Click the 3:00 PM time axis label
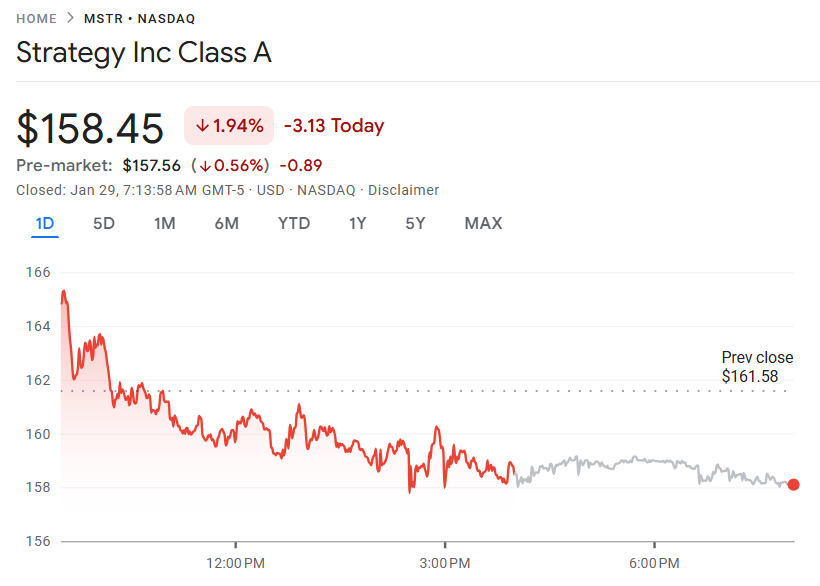The width and height of the screenshot is (820, 586). pos(445,562)
